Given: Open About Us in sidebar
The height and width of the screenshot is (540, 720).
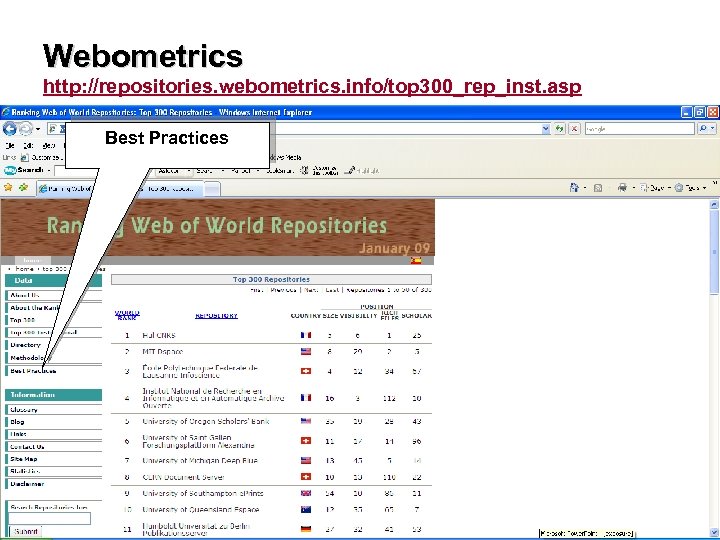Looking at the screenshot, I should click(25, 295).
